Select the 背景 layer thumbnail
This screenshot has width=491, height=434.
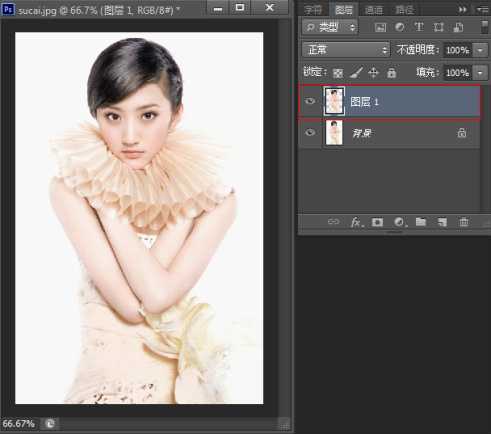tap(334, 133)
